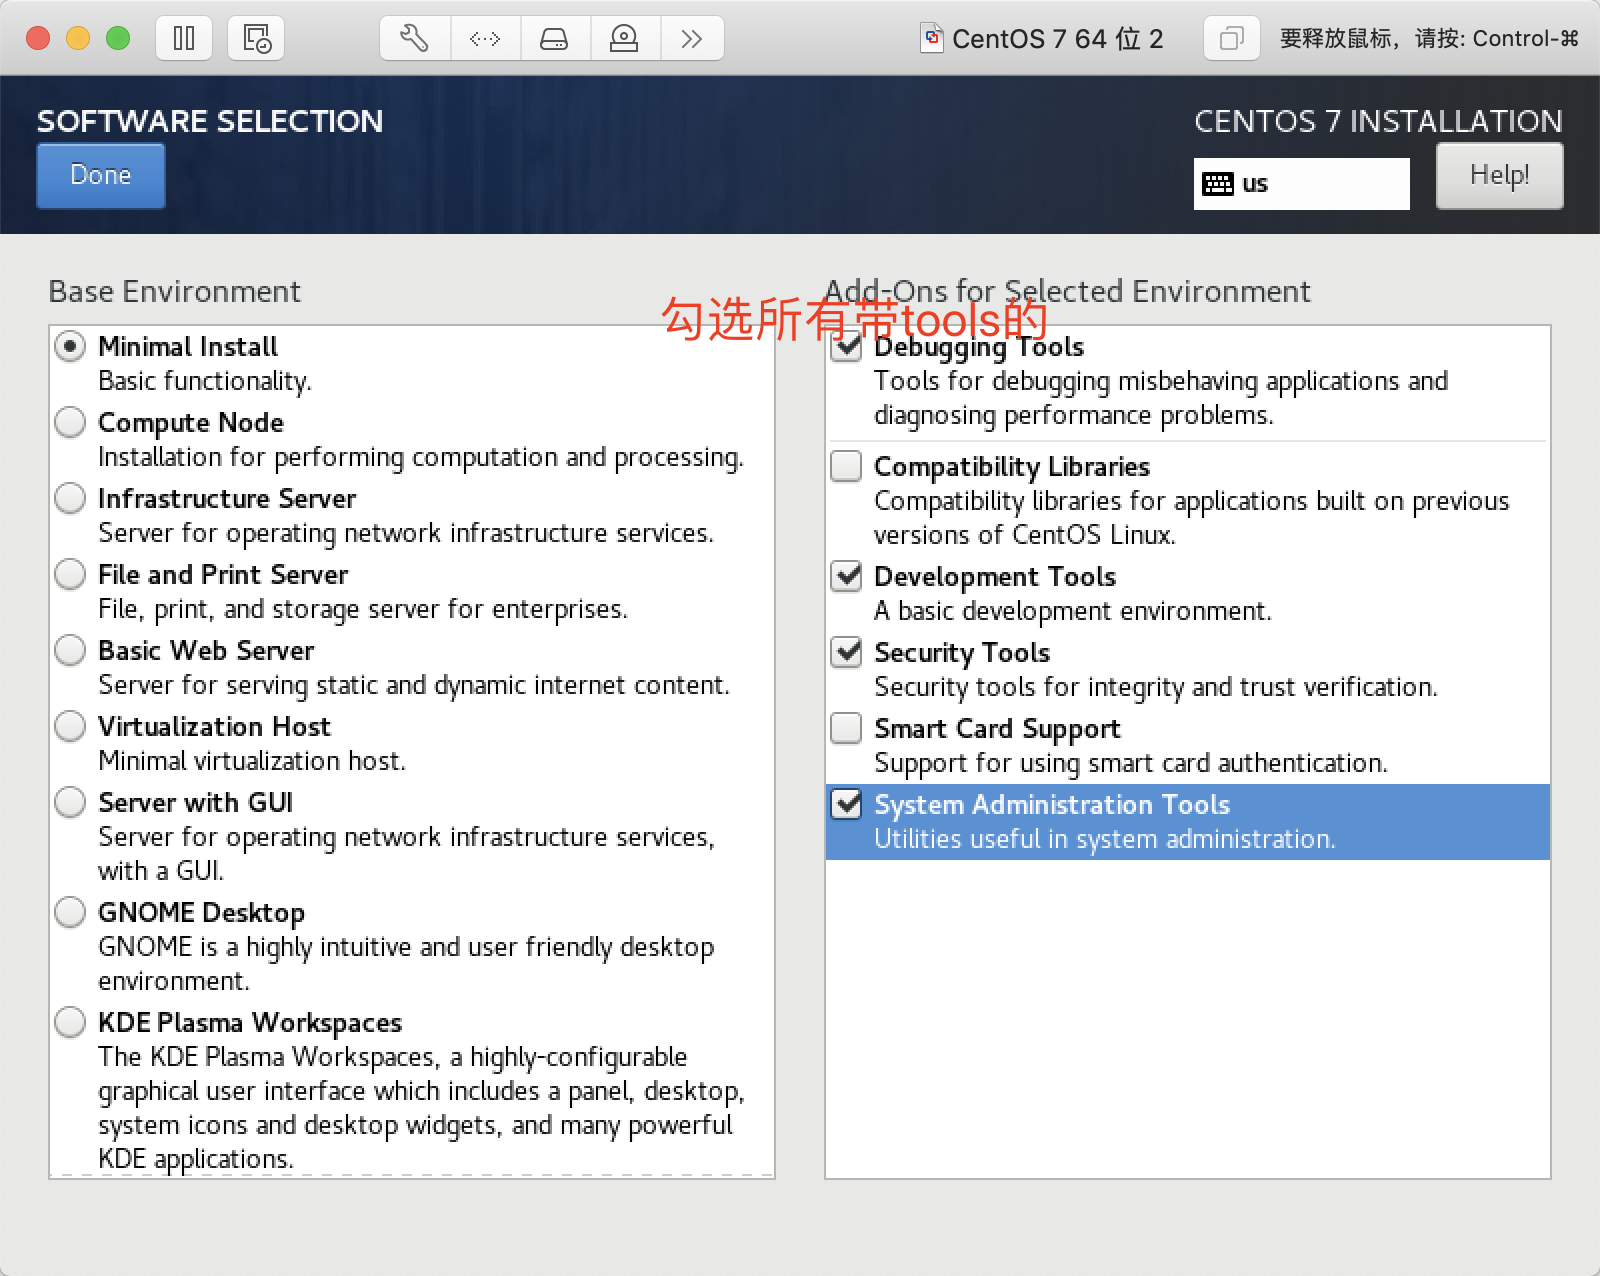Click 'A basic development environment.' text
The width and height of the screenshot is (1600, 1276).
[x=1073, y=612]
